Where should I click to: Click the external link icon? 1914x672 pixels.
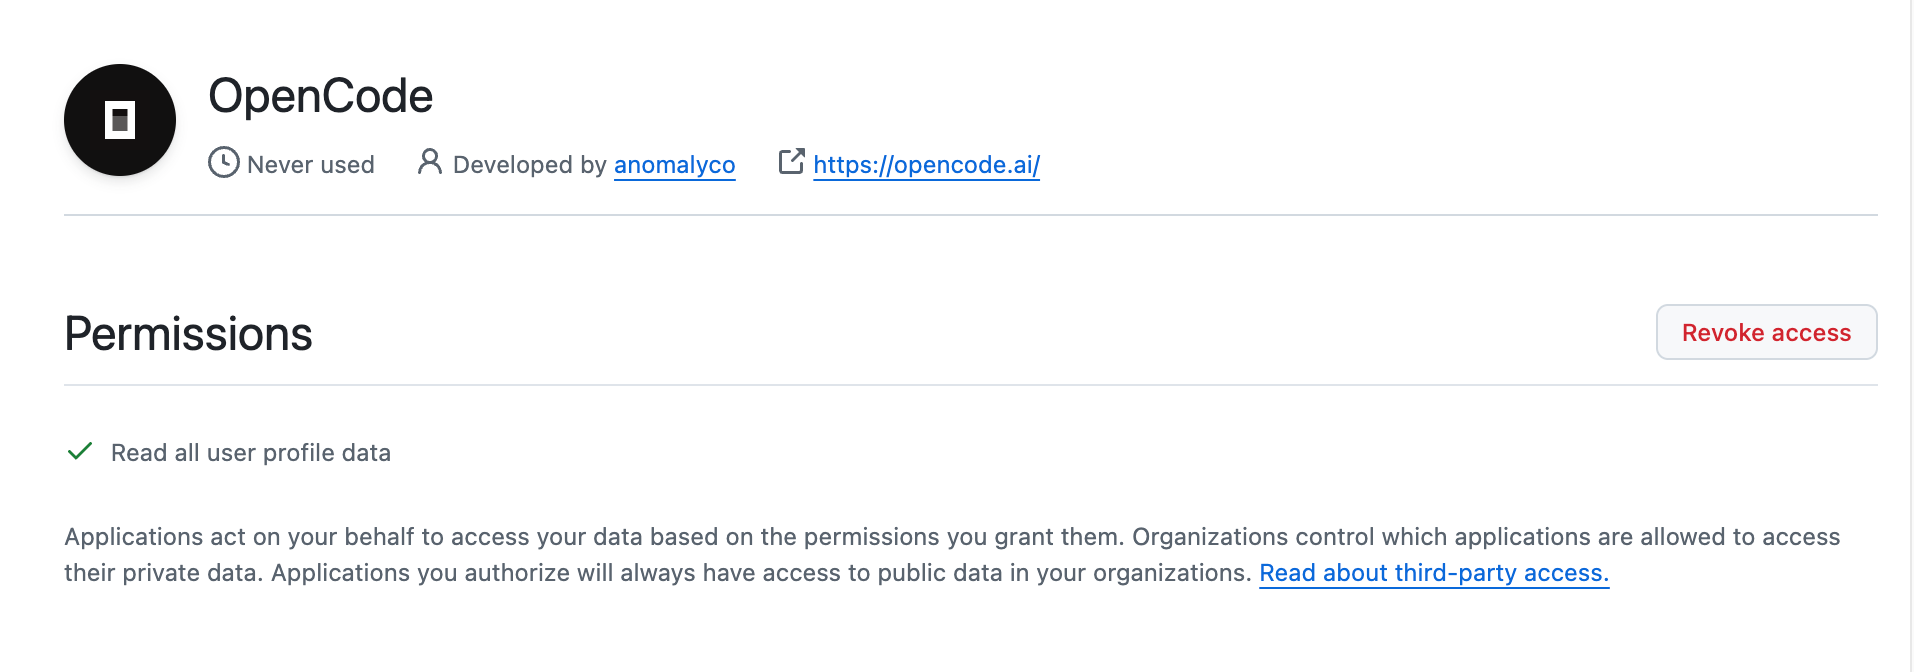click(791, 161)
